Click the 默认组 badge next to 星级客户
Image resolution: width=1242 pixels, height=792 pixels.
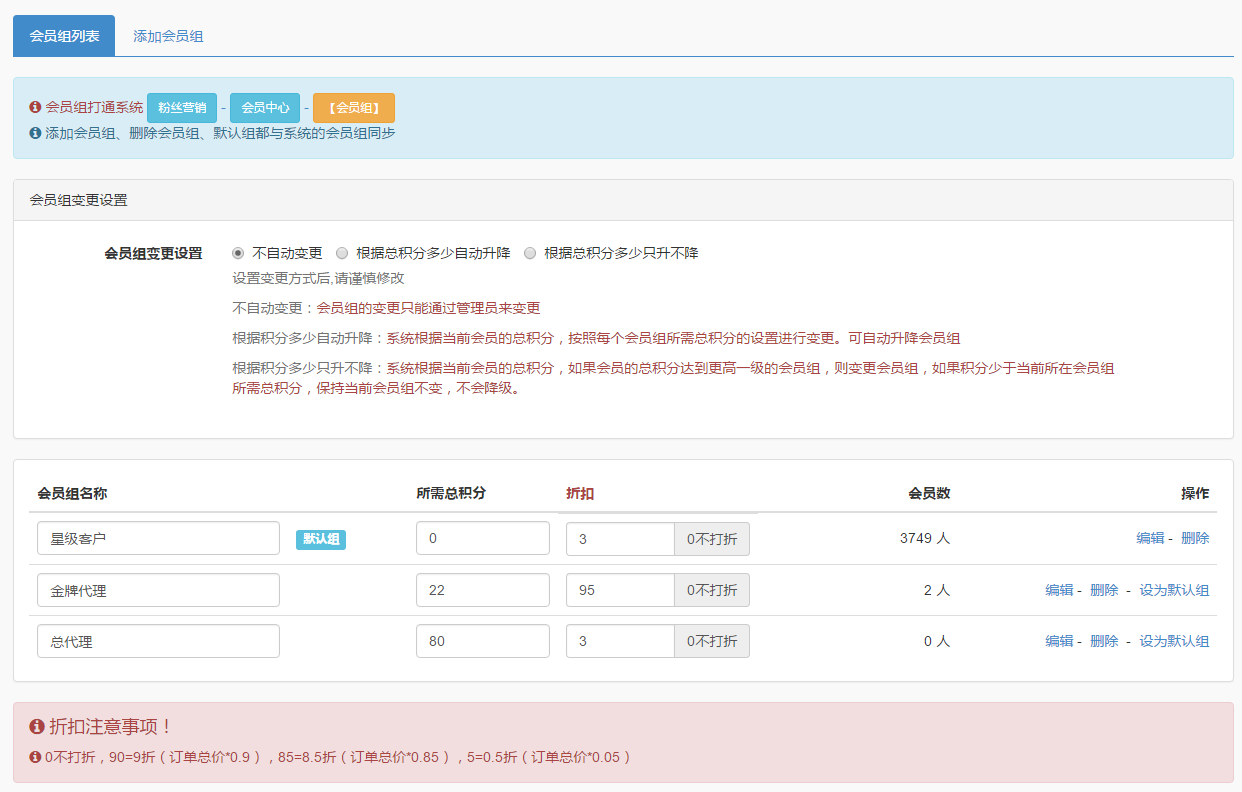pos(321,539)
